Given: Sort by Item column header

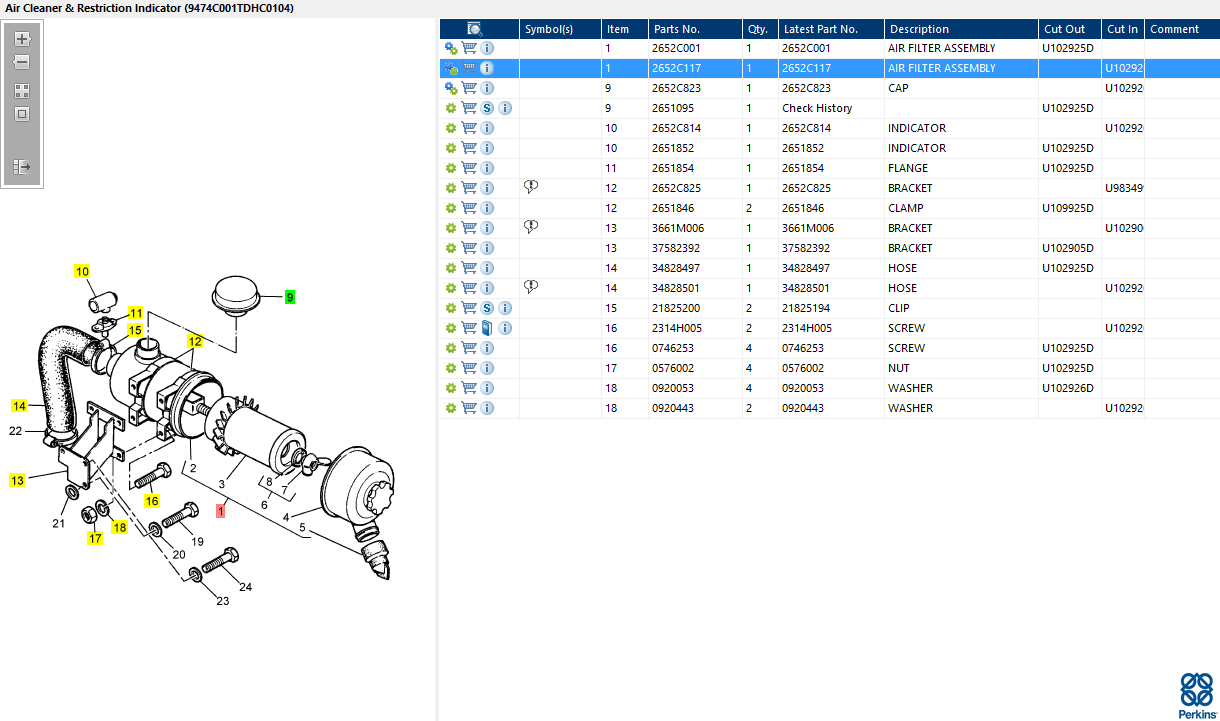Looking at the screenshot, I should click(x=625, y=29).
